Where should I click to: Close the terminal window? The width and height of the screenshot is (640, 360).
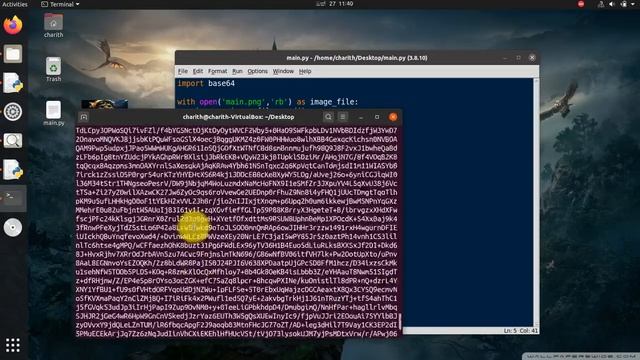tap(393, 117)
